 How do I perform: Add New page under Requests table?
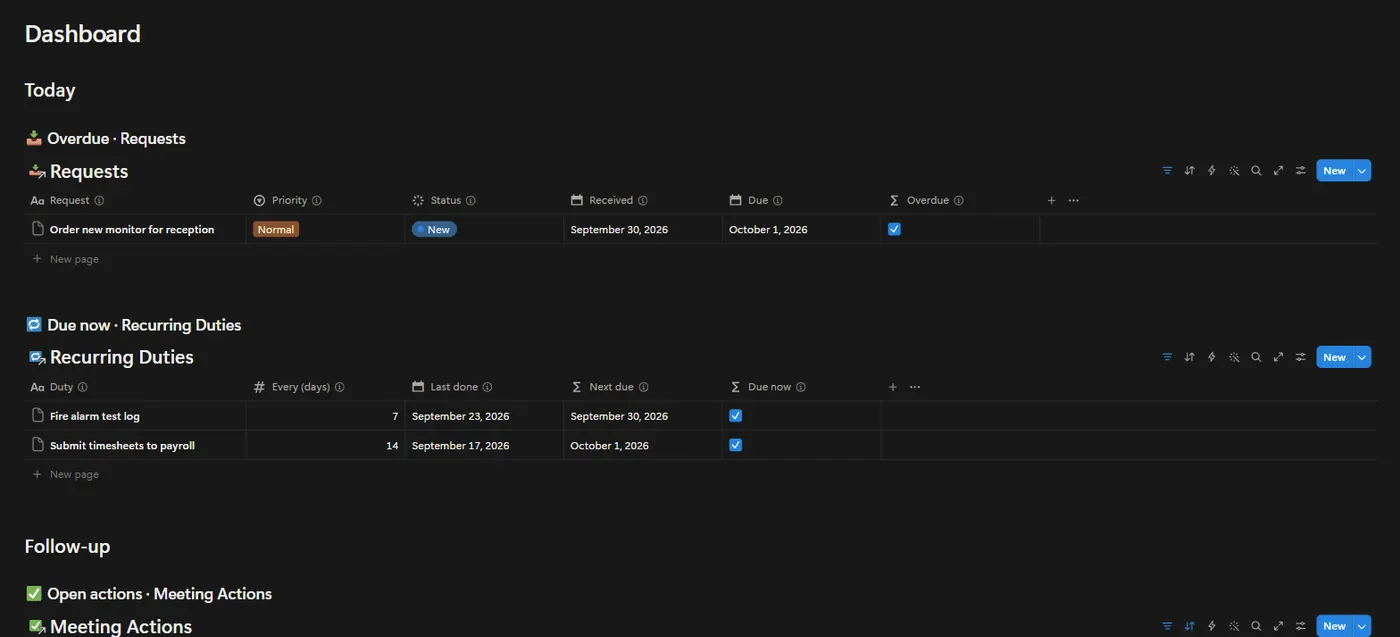[x=65, y=259]
